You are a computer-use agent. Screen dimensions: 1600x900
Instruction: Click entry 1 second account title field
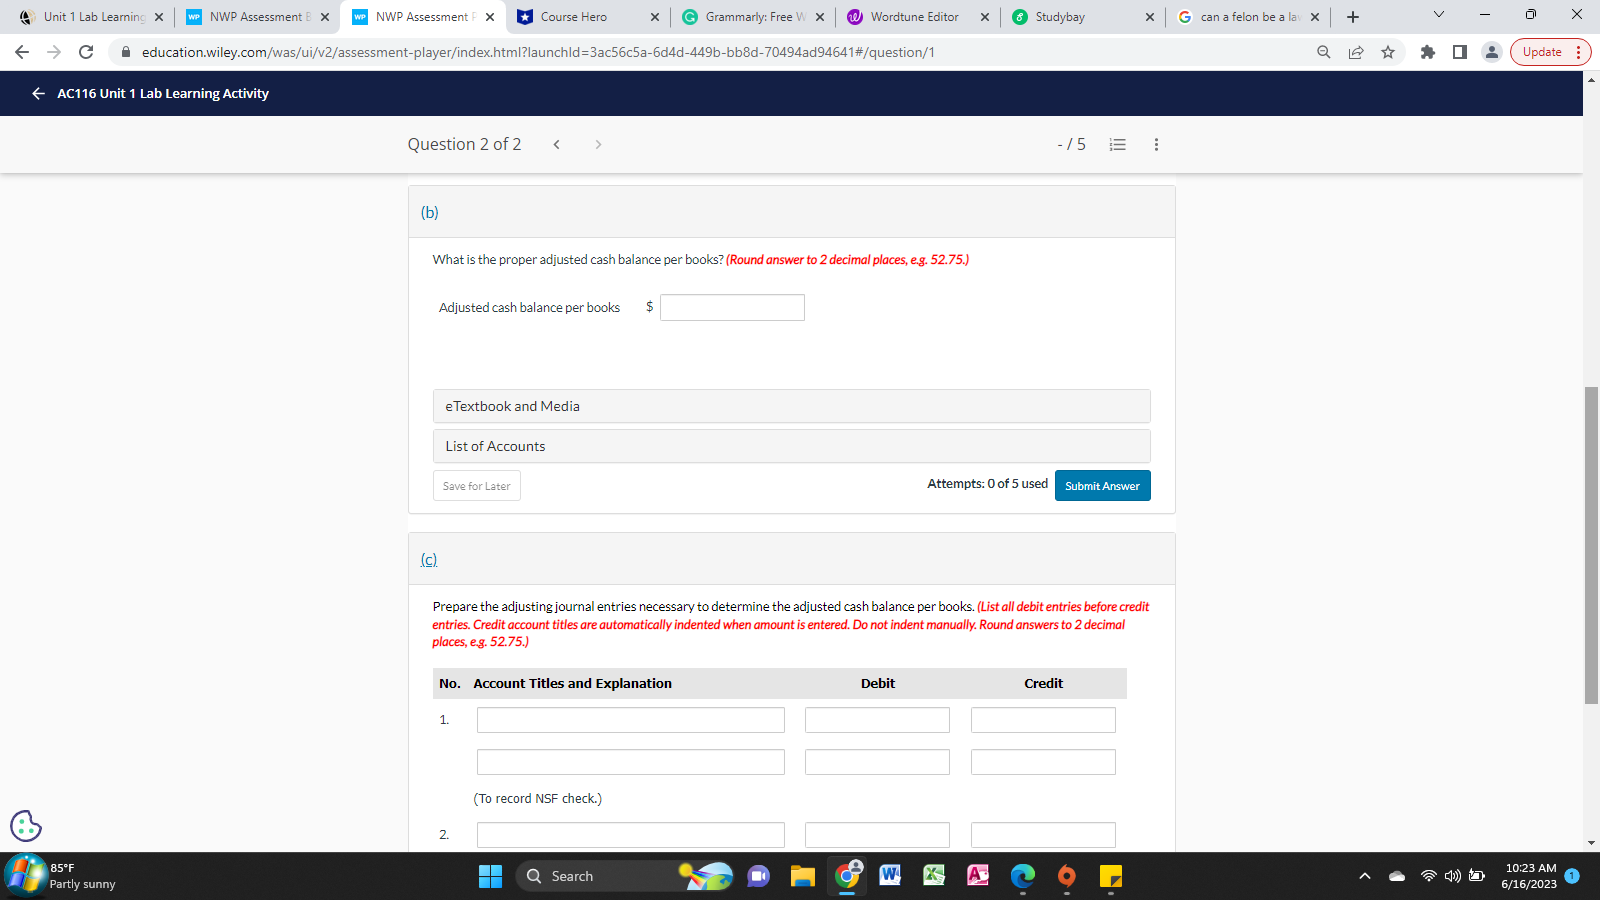631,762
